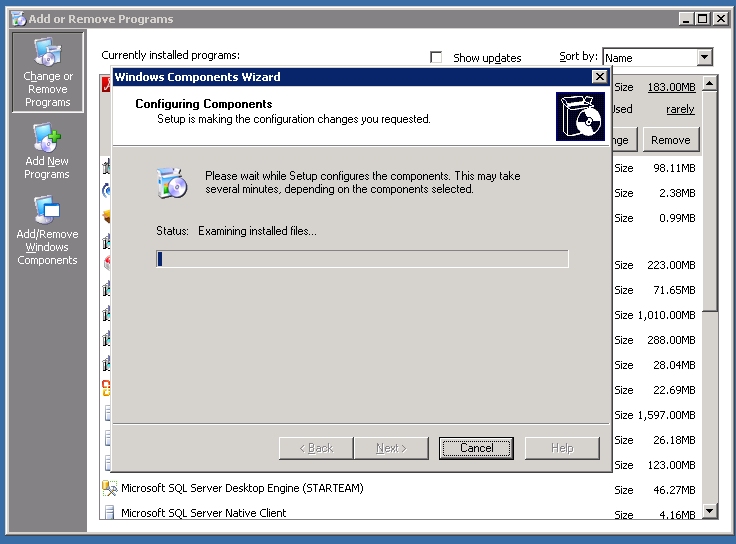Close the Windows Components Wizard dialog
This screenshot has height=544, width=736.
click(x=599, y=77)
